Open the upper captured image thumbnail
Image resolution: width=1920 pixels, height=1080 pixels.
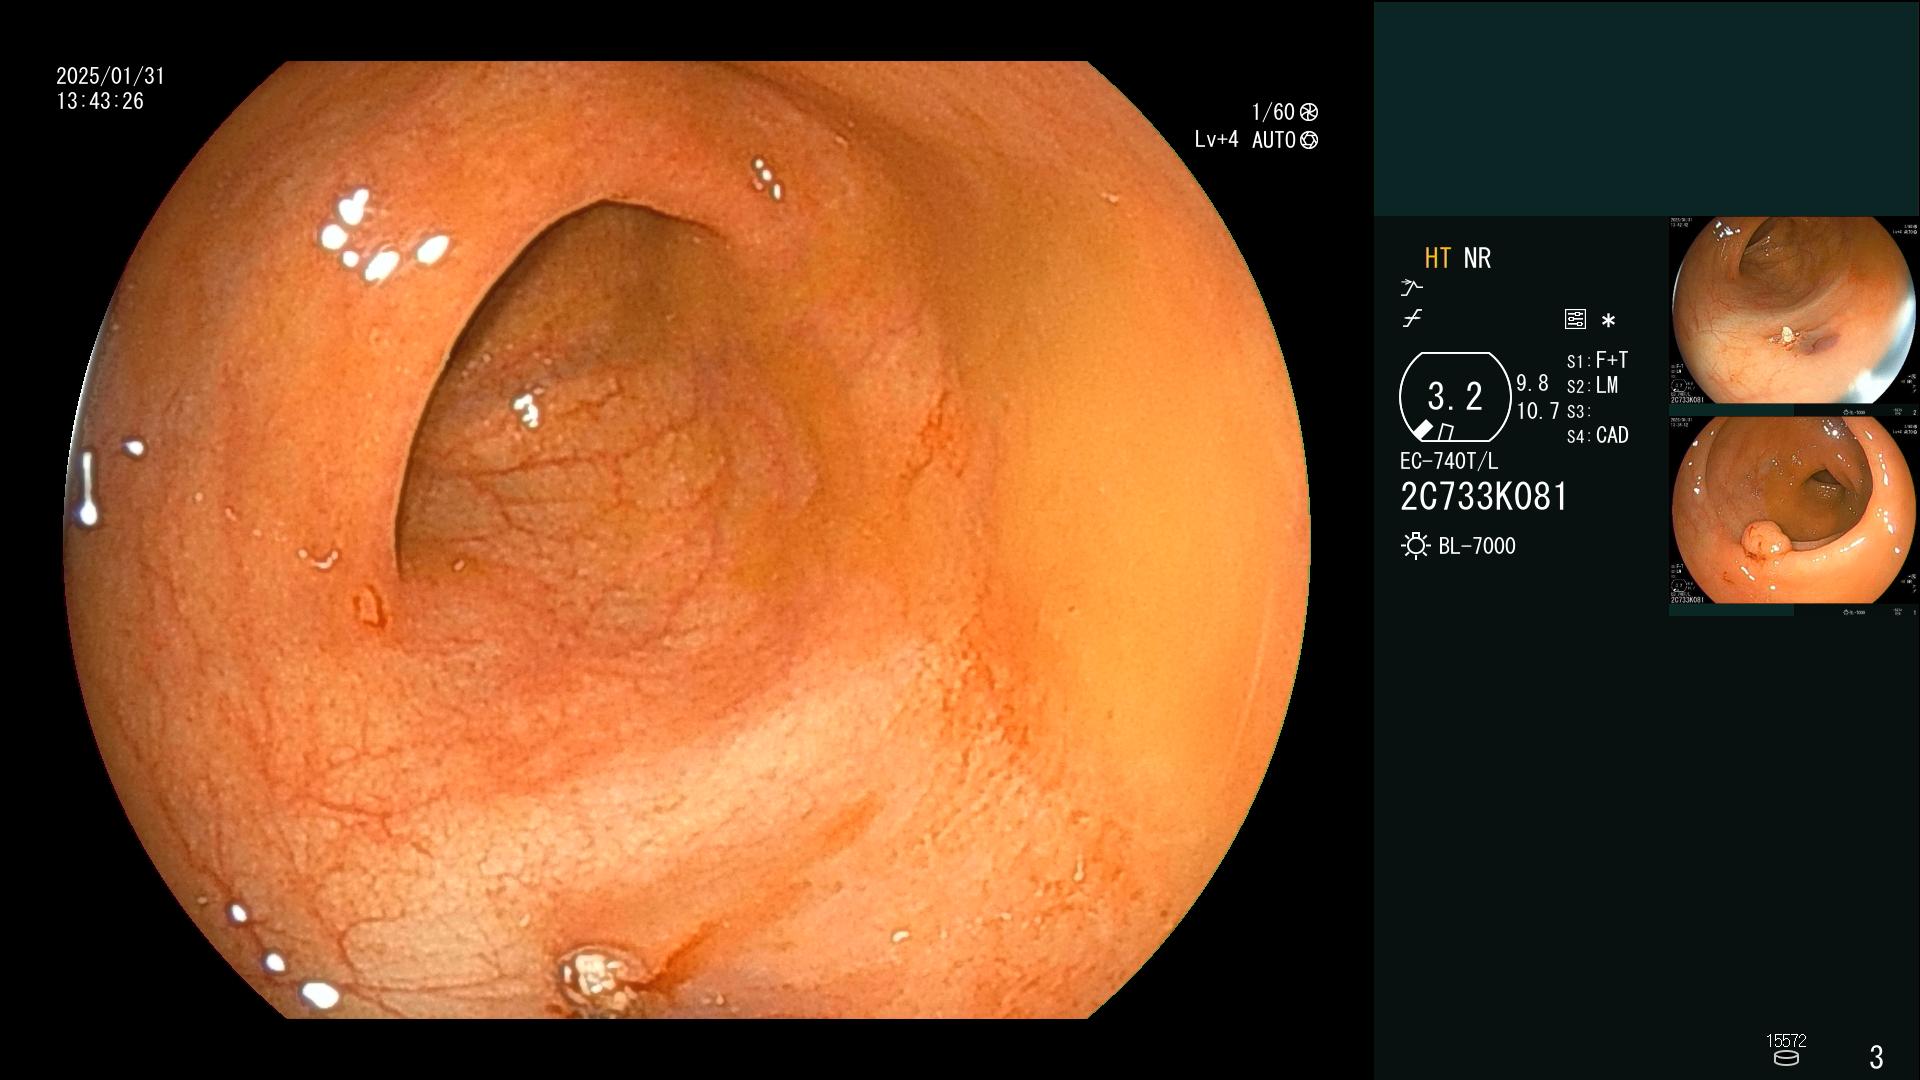(x=1793, y=310)
